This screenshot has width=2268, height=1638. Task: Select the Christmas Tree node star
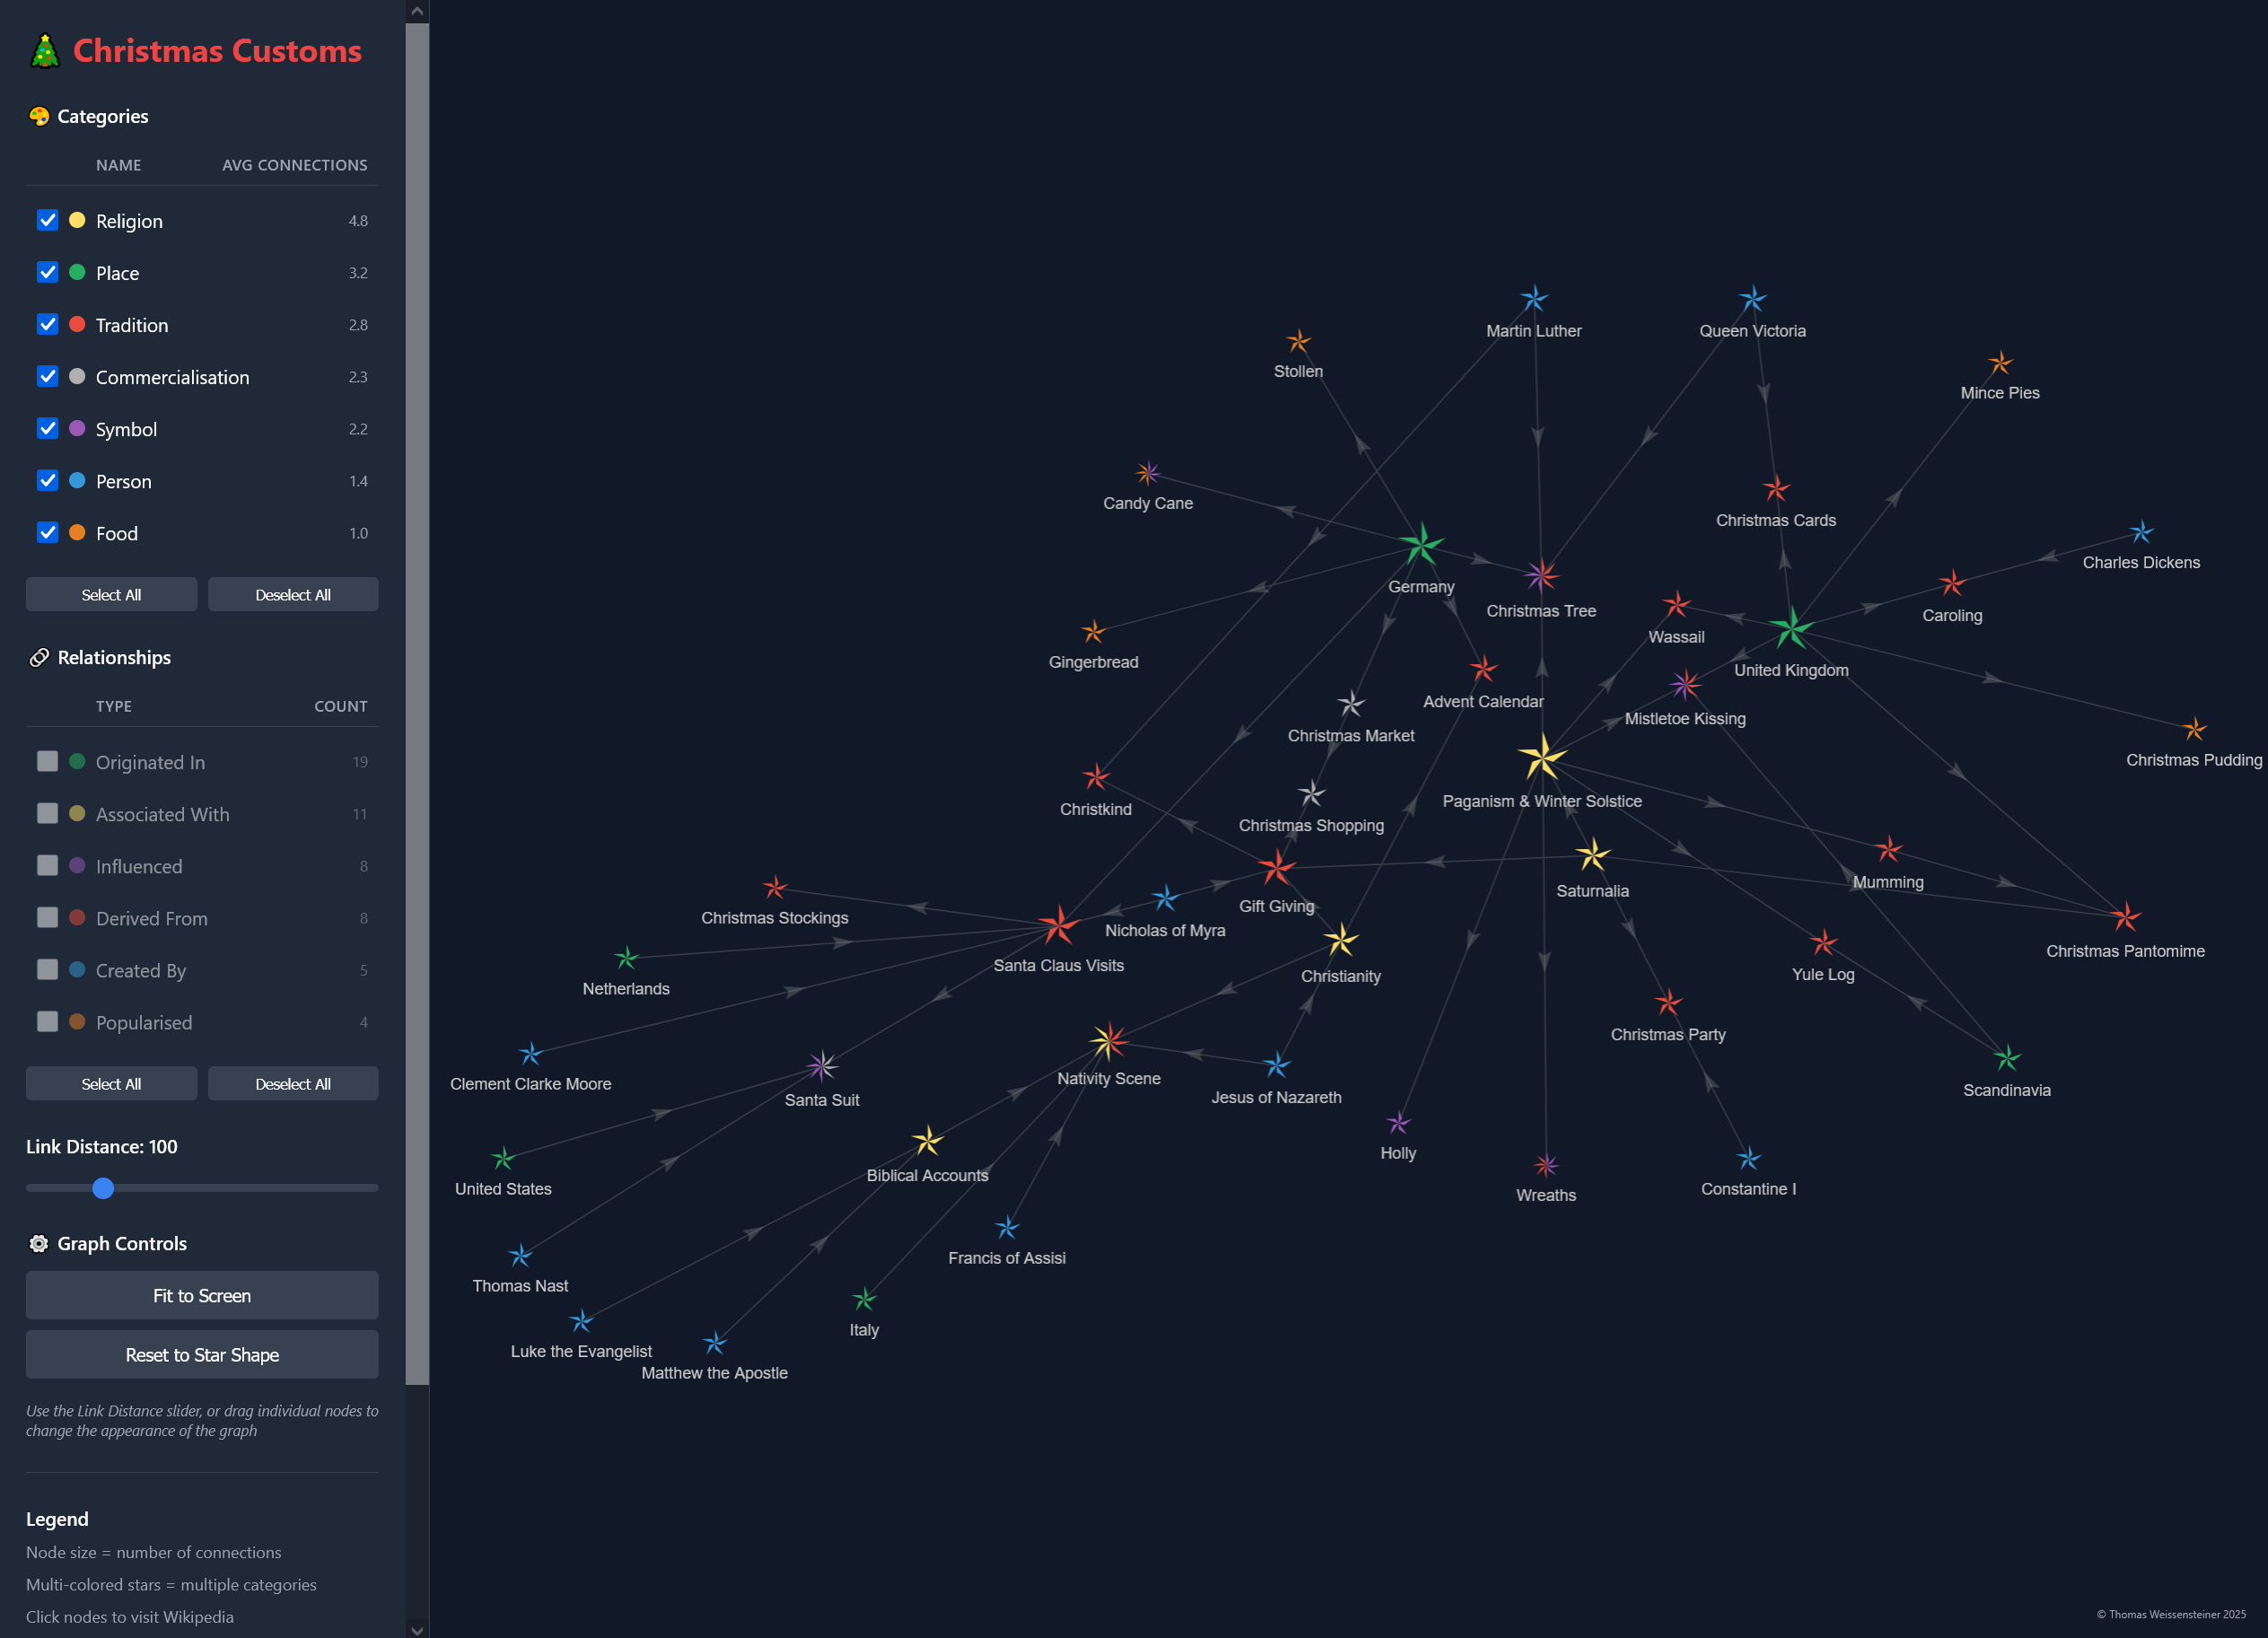coord(1541,575)
